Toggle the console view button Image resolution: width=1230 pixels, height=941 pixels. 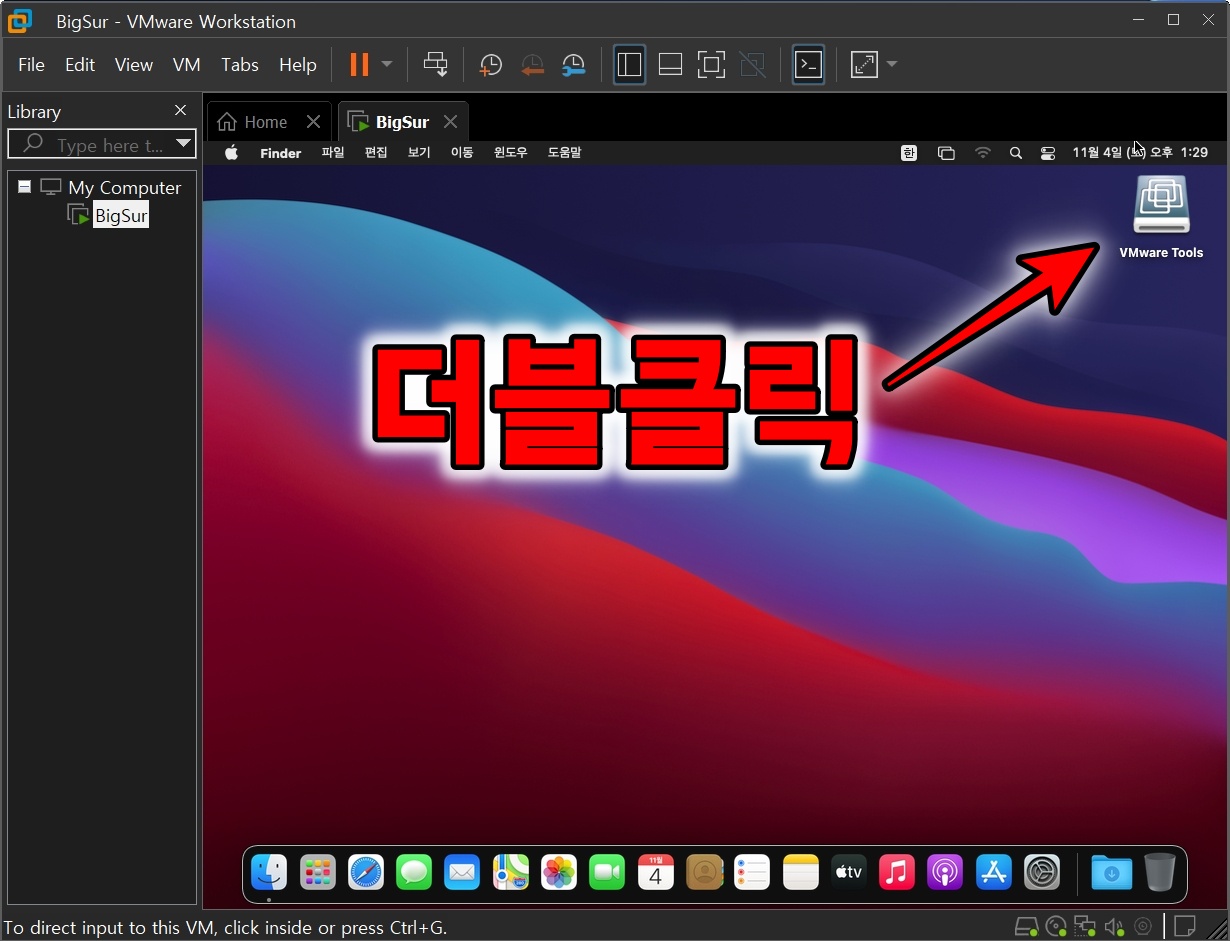[808, 65]
